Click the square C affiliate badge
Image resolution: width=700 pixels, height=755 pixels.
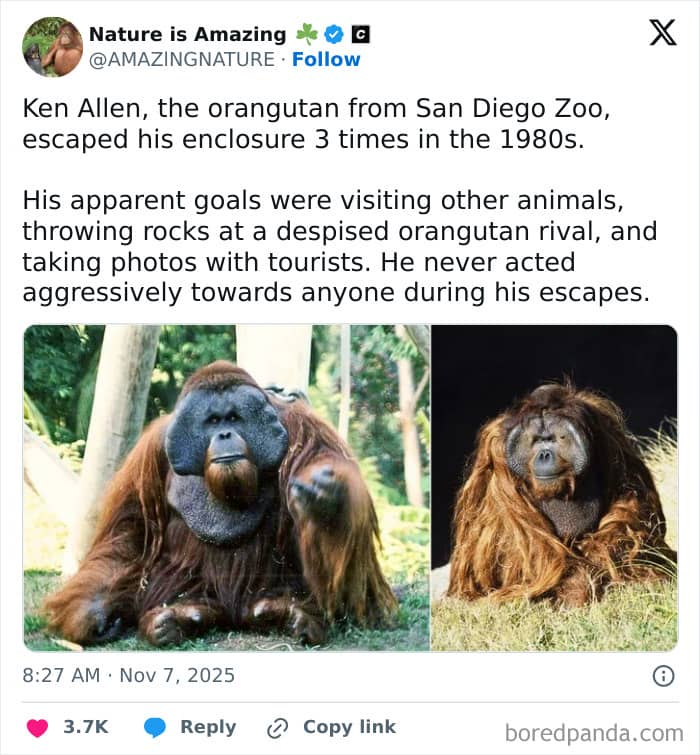click(361, 34)
